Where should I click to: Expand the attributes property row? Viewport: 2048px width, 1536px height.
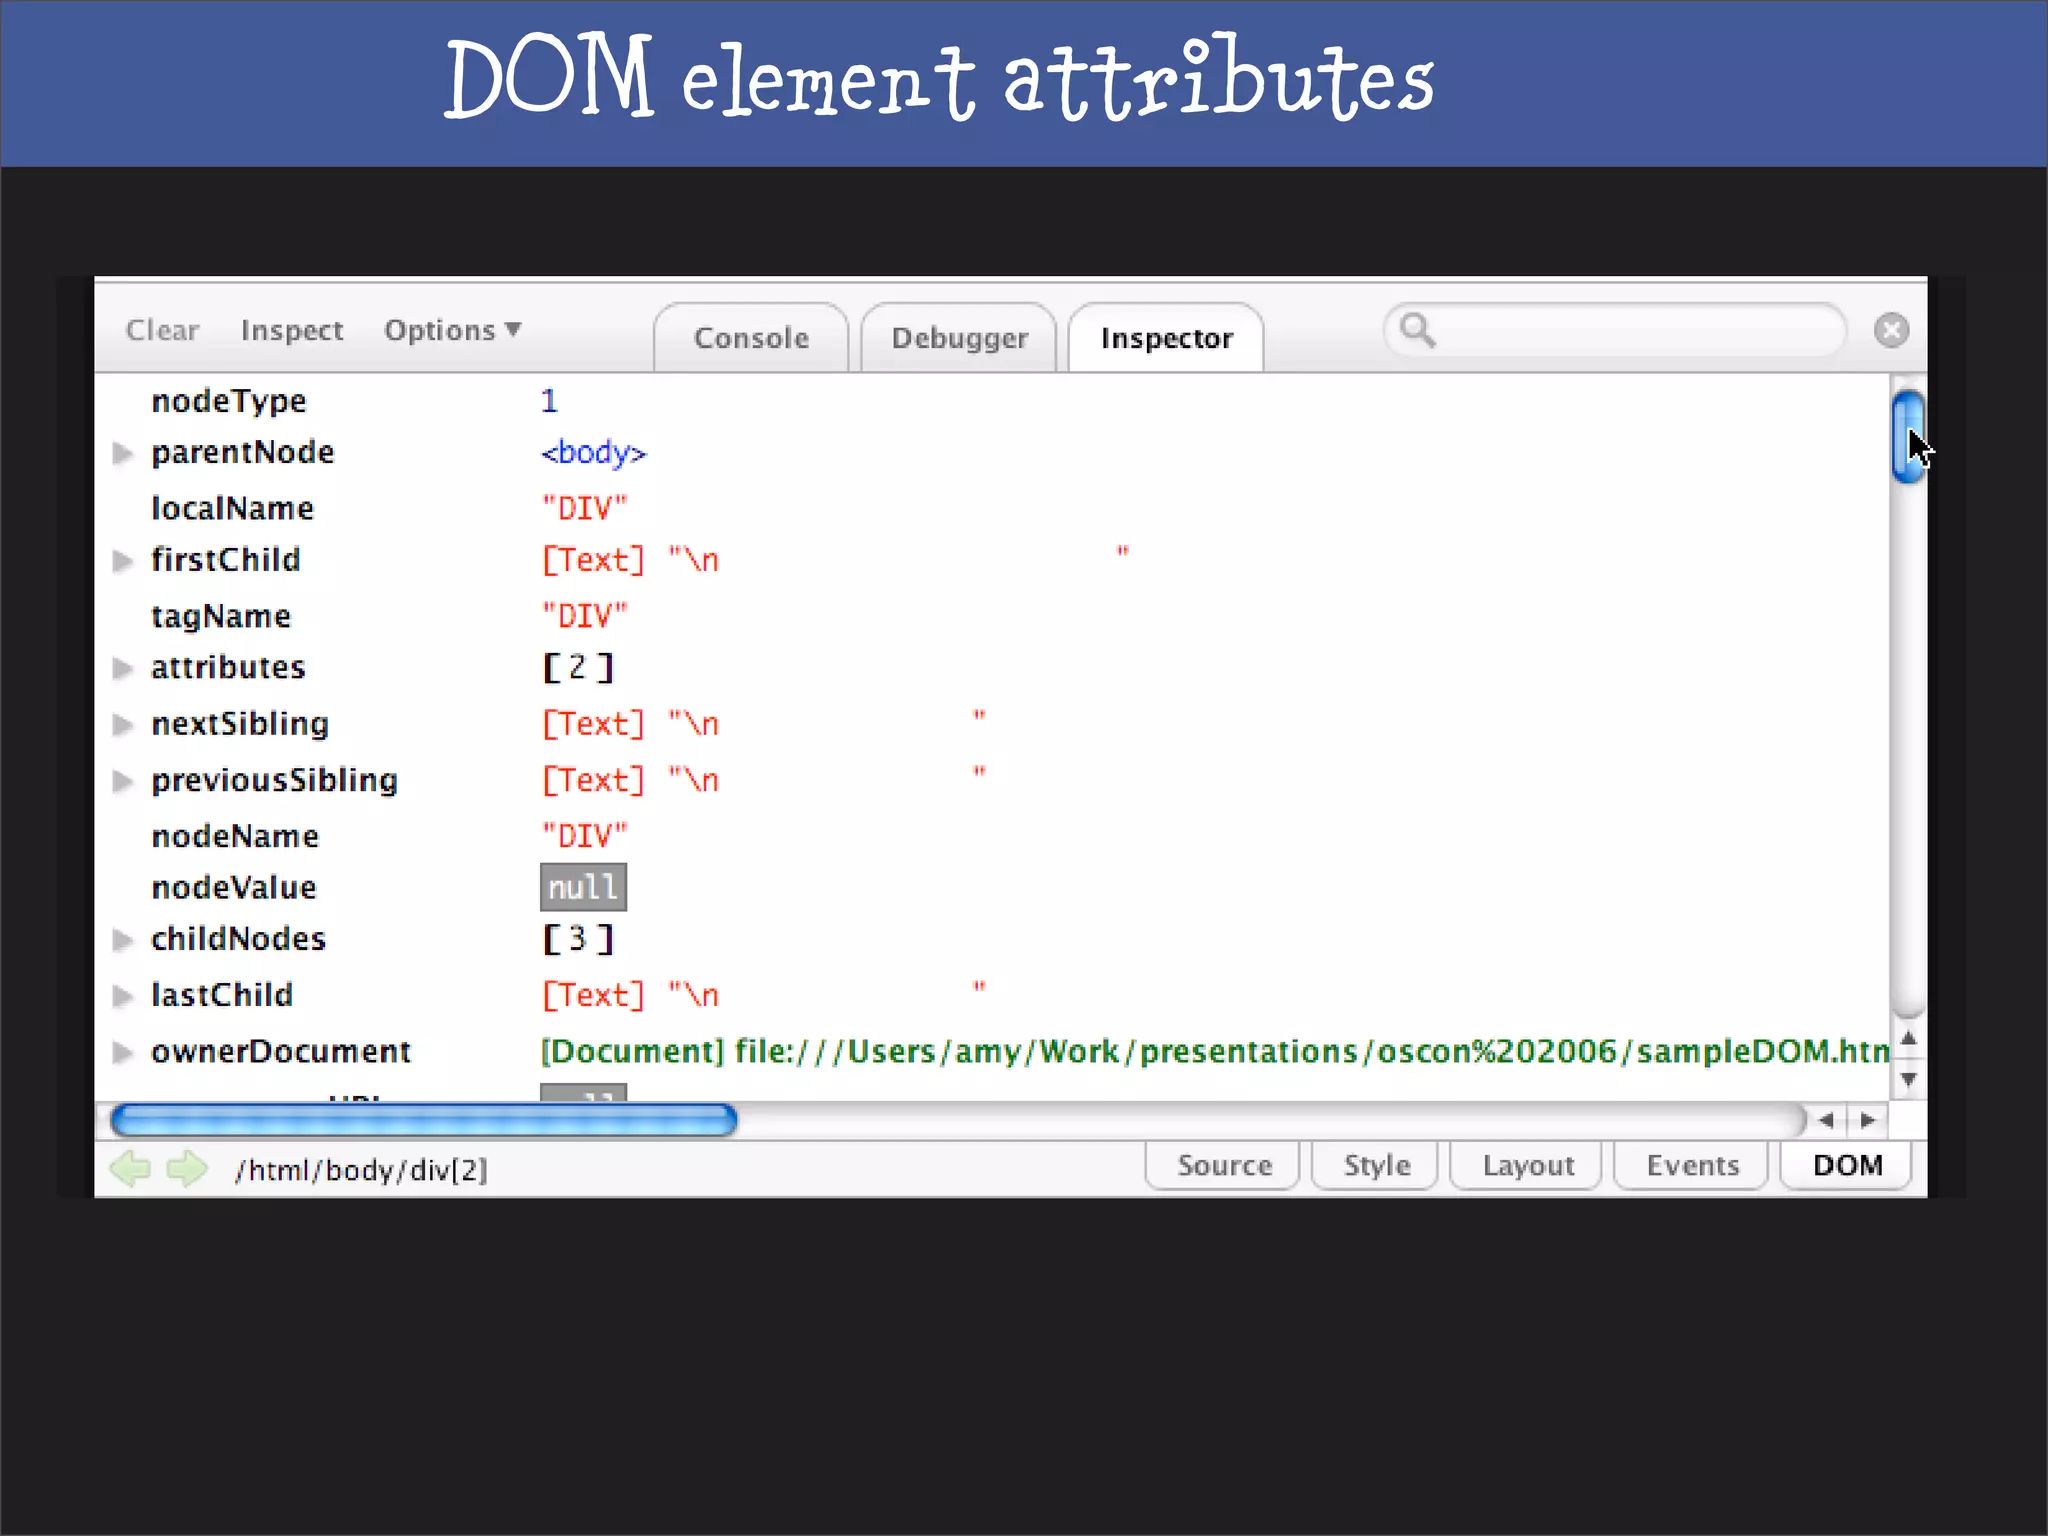coord(122,668)
